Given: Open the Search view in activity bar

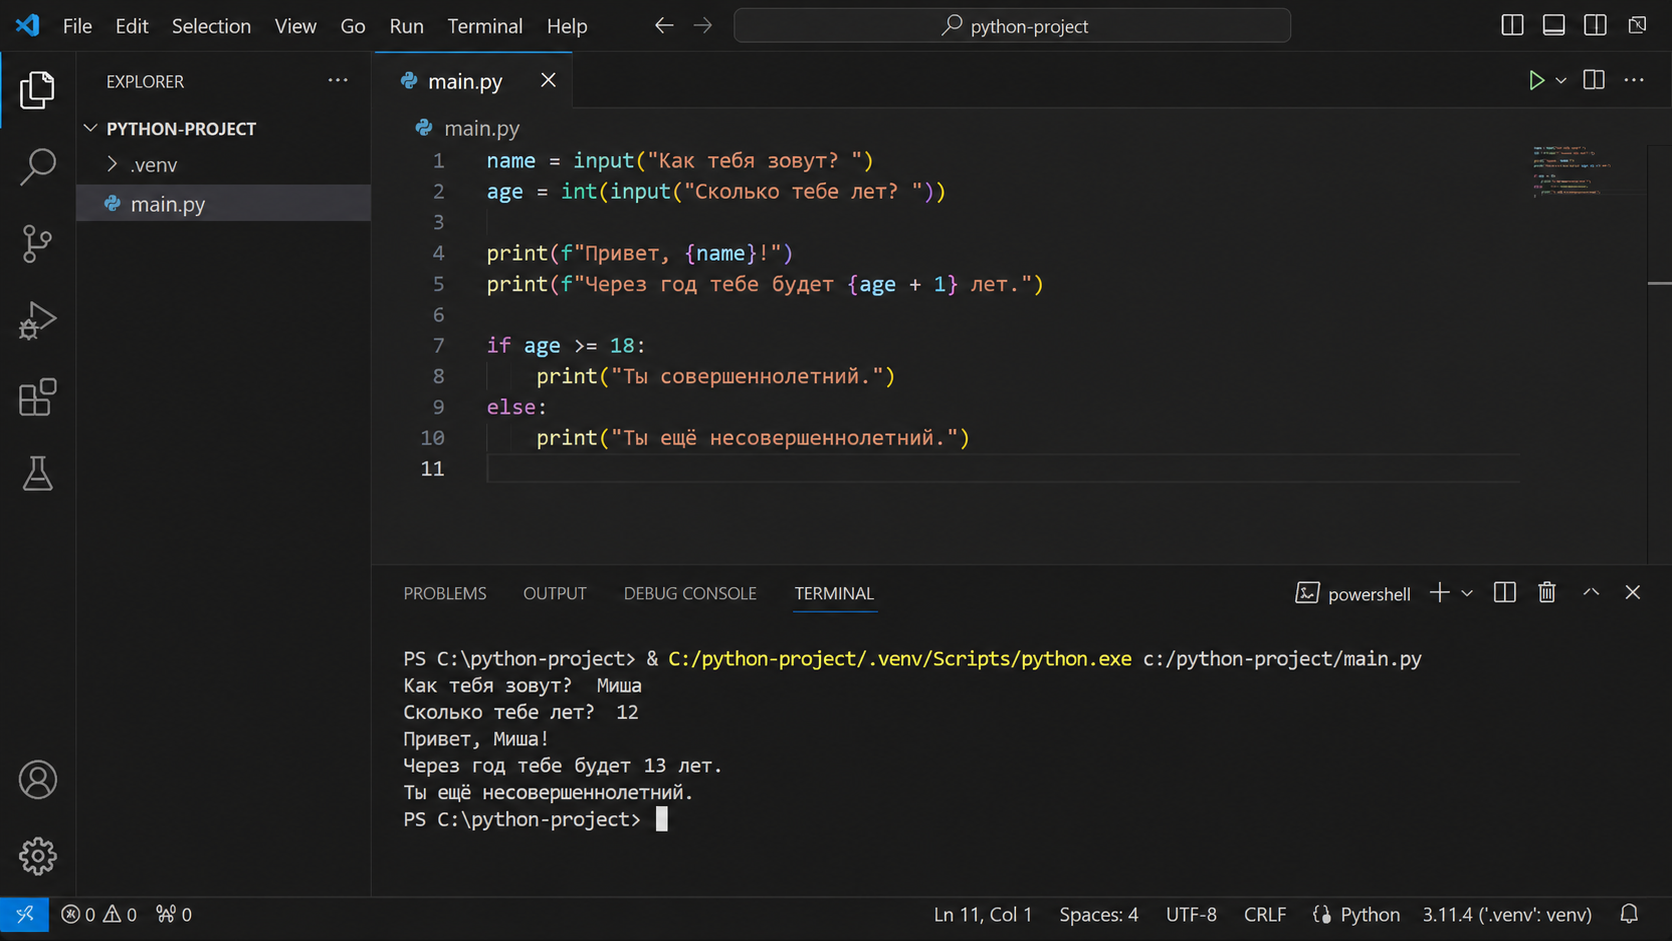Looking at the screenshot, I should [x=38, y=167].
